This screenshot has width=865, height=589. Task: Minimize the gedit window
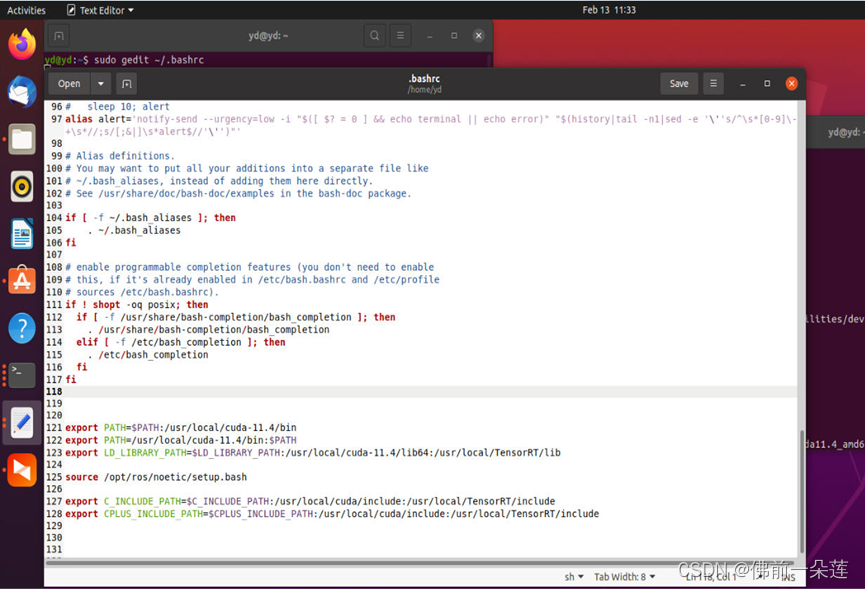[x=743, y=84]
